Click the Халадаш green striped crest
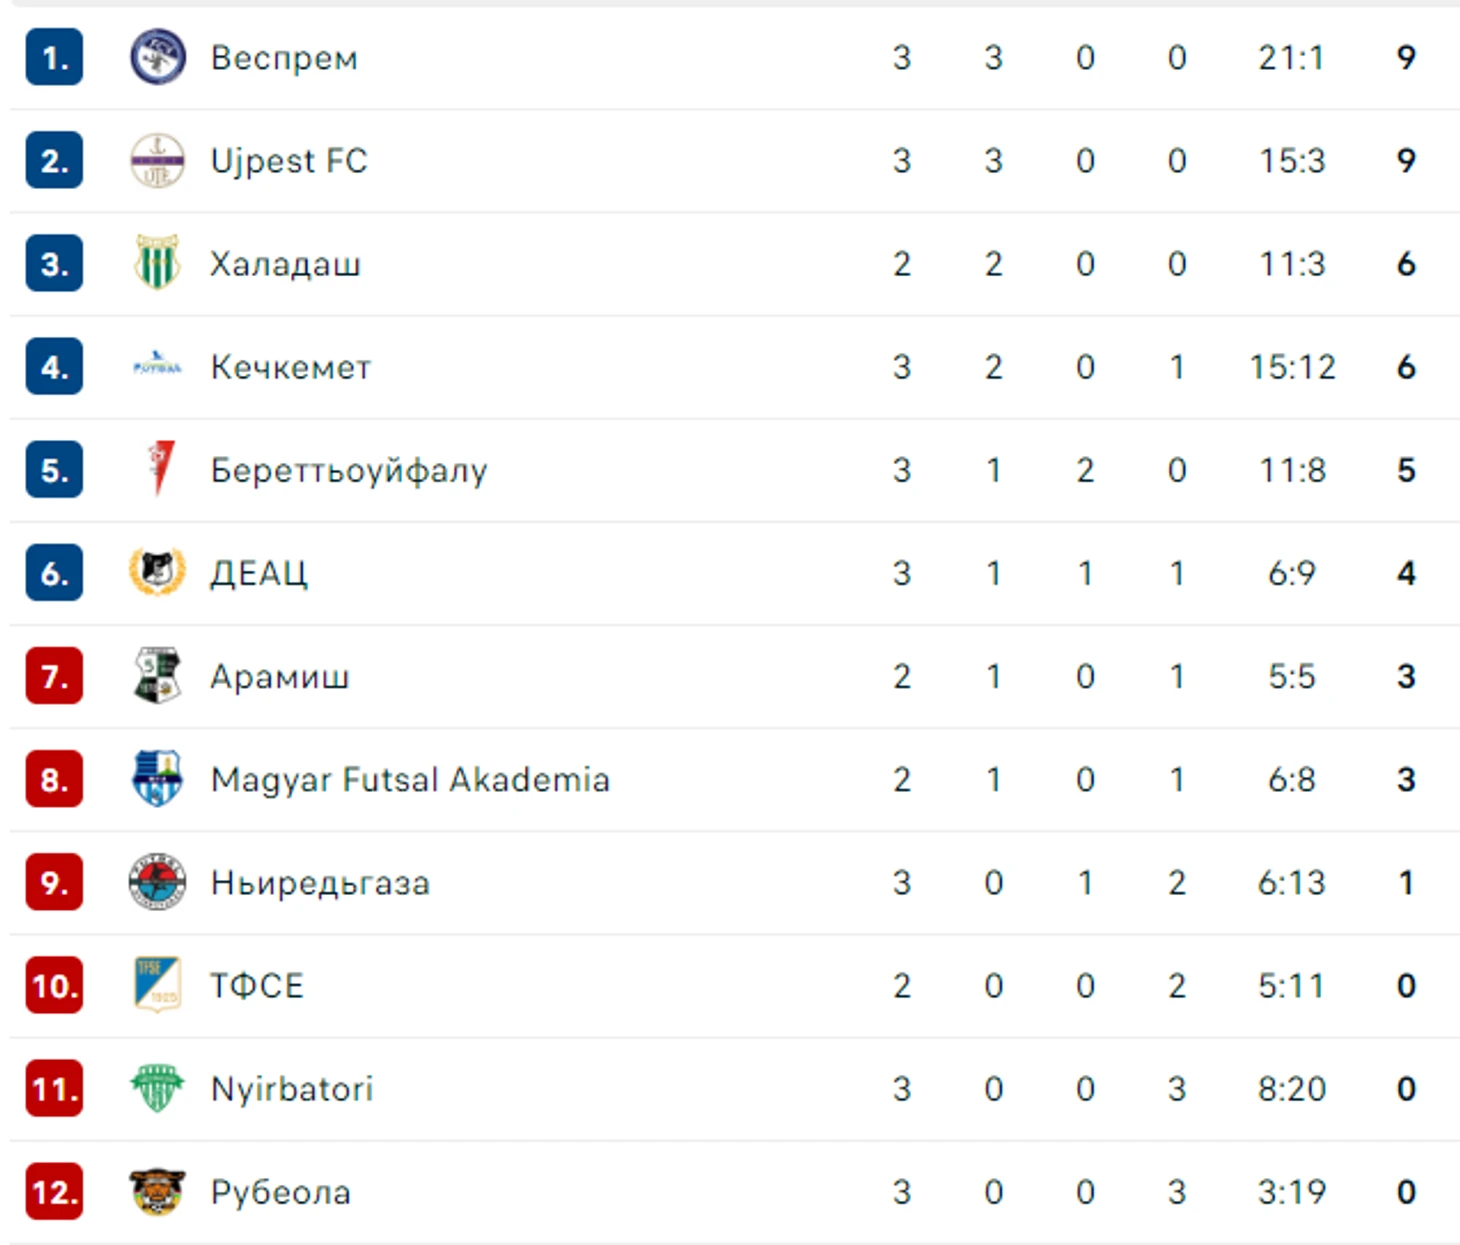 click(x=157, y=263)
